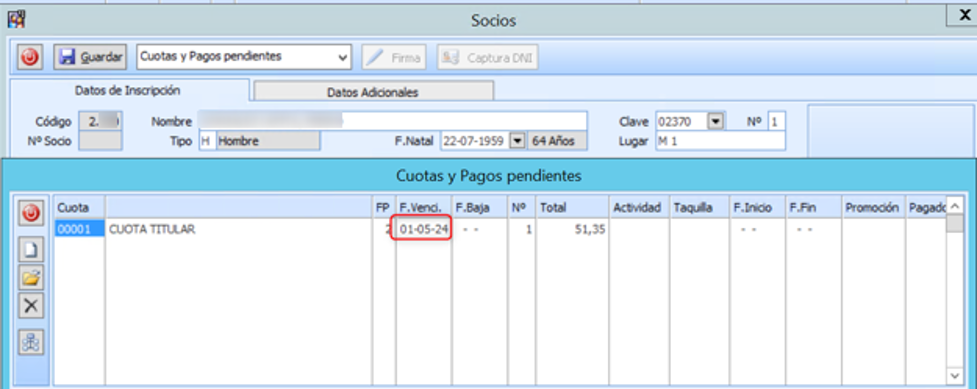
Task: Click the red power icon in Cuotas panel
Action: (x=32, y=214)
